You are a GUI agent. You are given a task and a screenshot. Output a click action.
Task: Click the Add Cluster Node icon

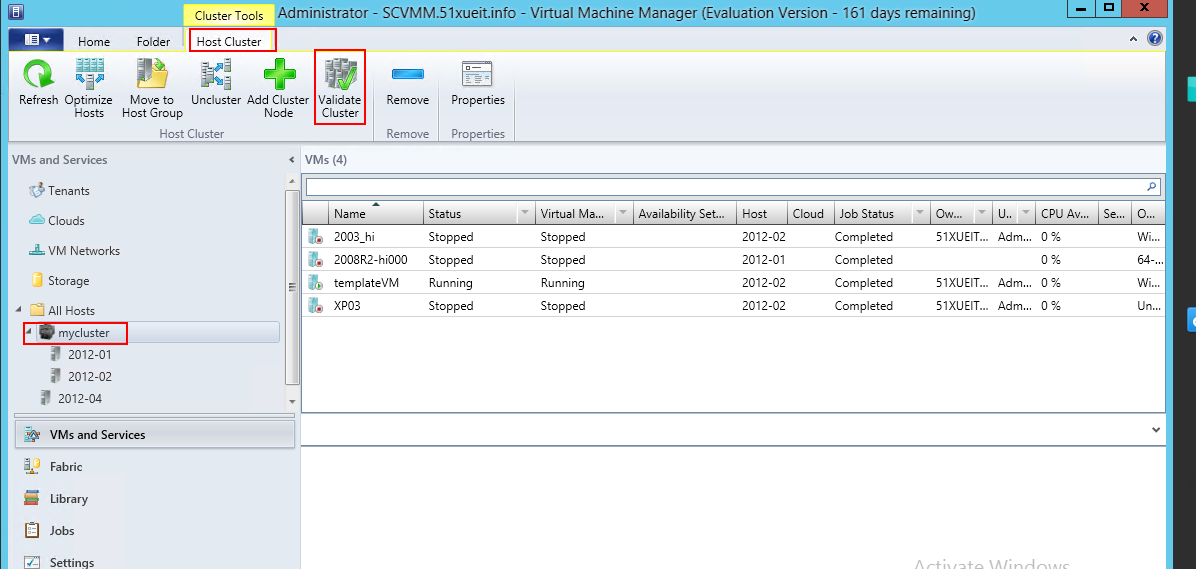[x=278, y=75]
